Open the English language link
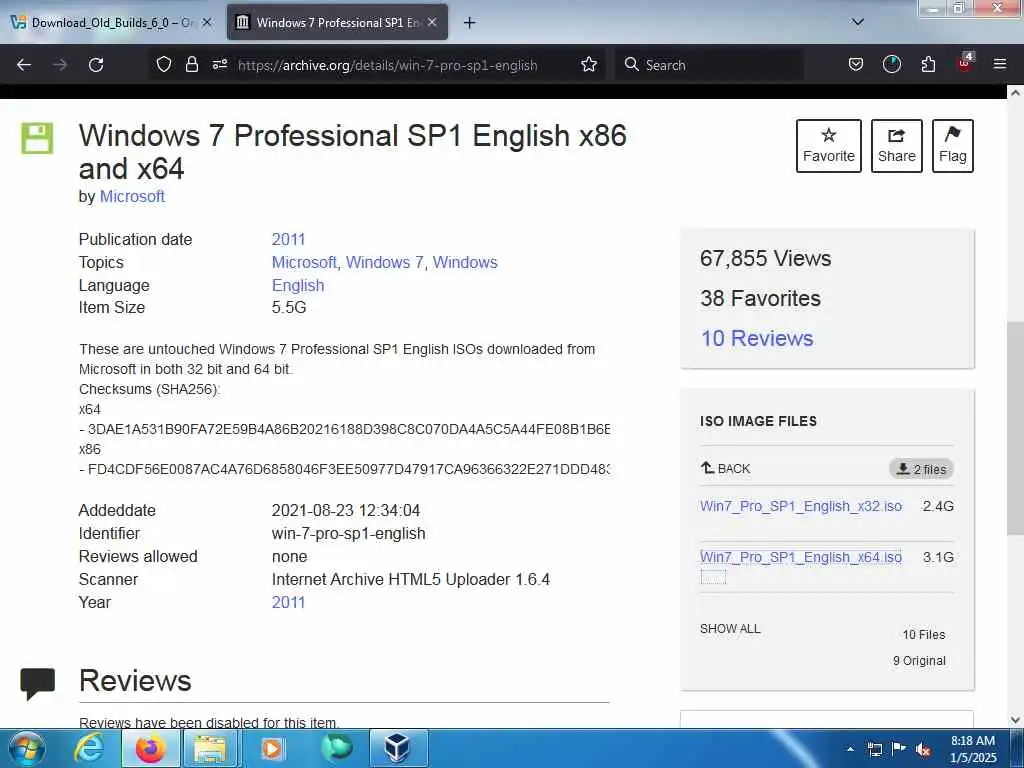The image size is (1024, 768). click(298, 285)
